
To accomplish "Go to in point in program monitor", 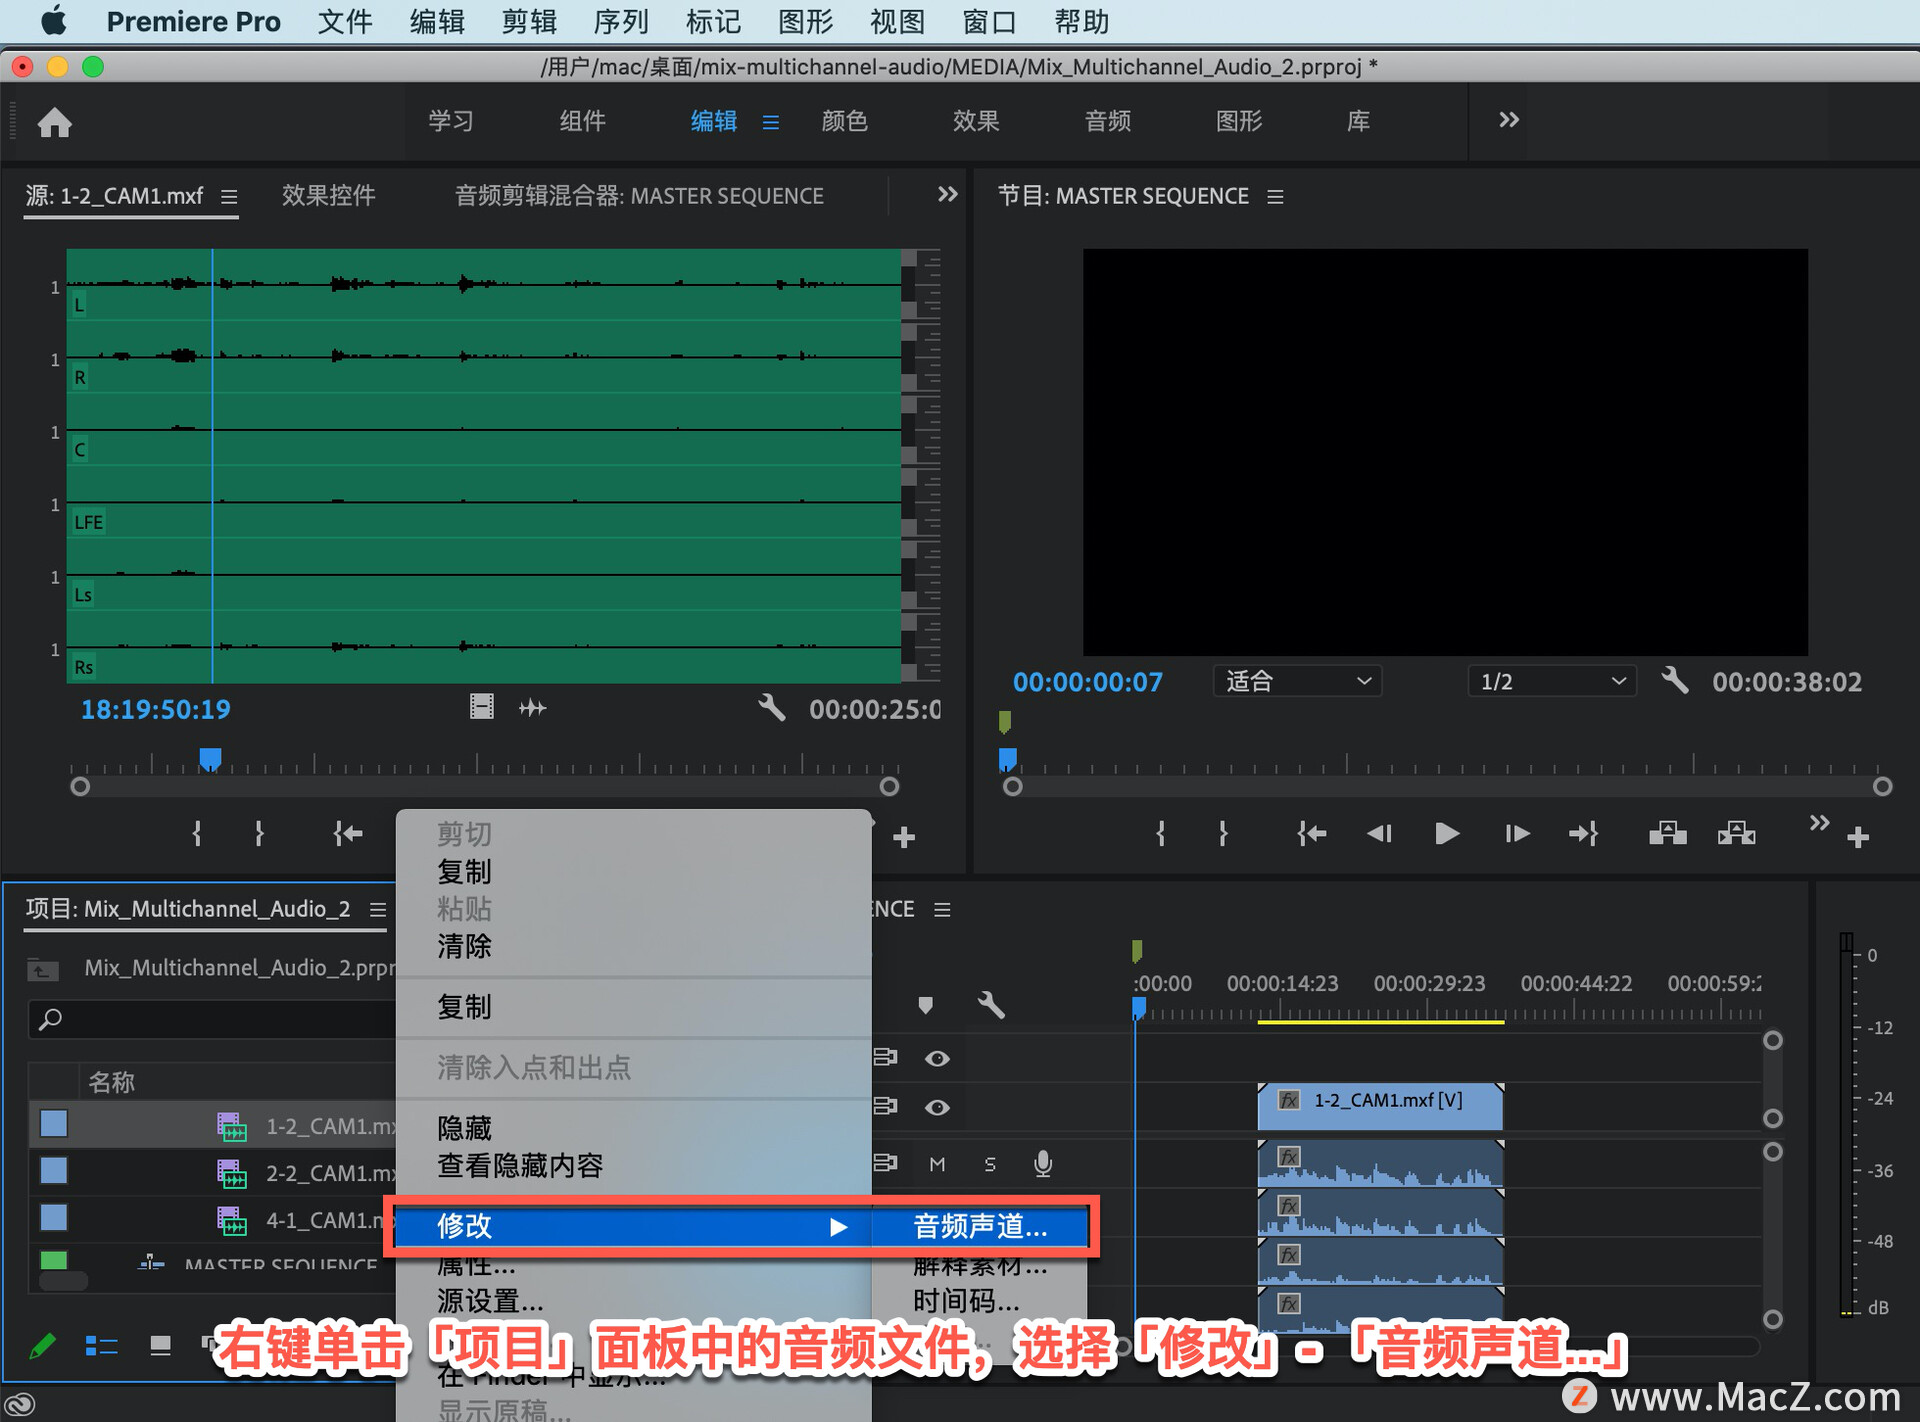I will pos(1311,833).
